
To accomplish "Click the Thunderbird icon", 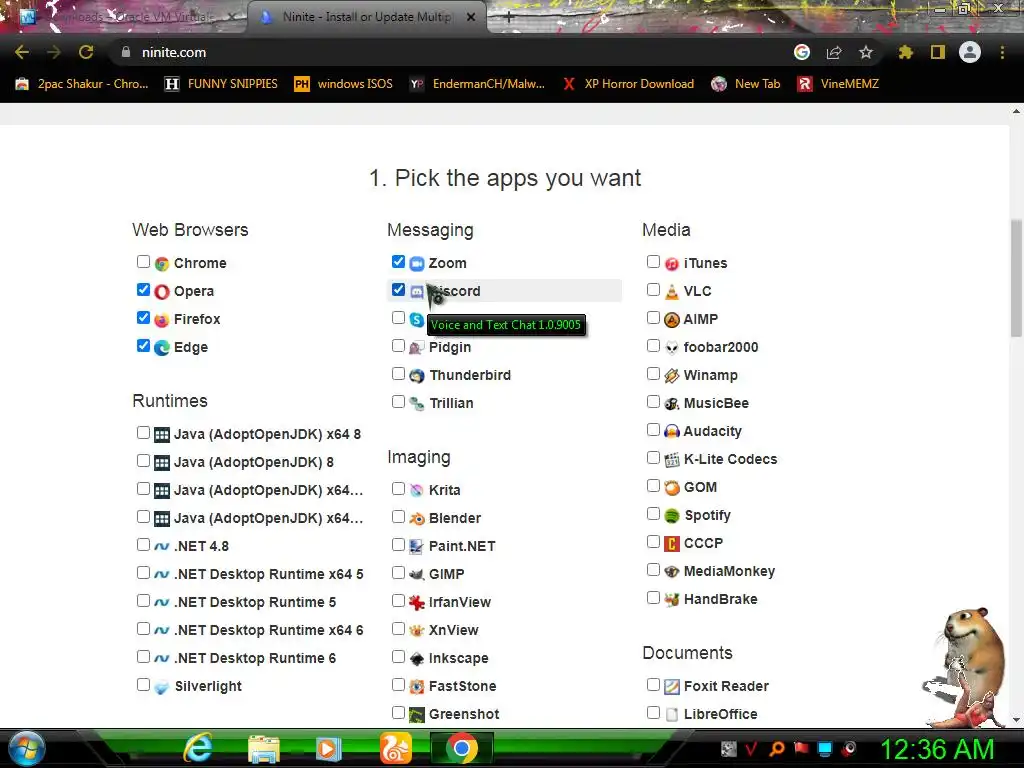I will point(417,376).
